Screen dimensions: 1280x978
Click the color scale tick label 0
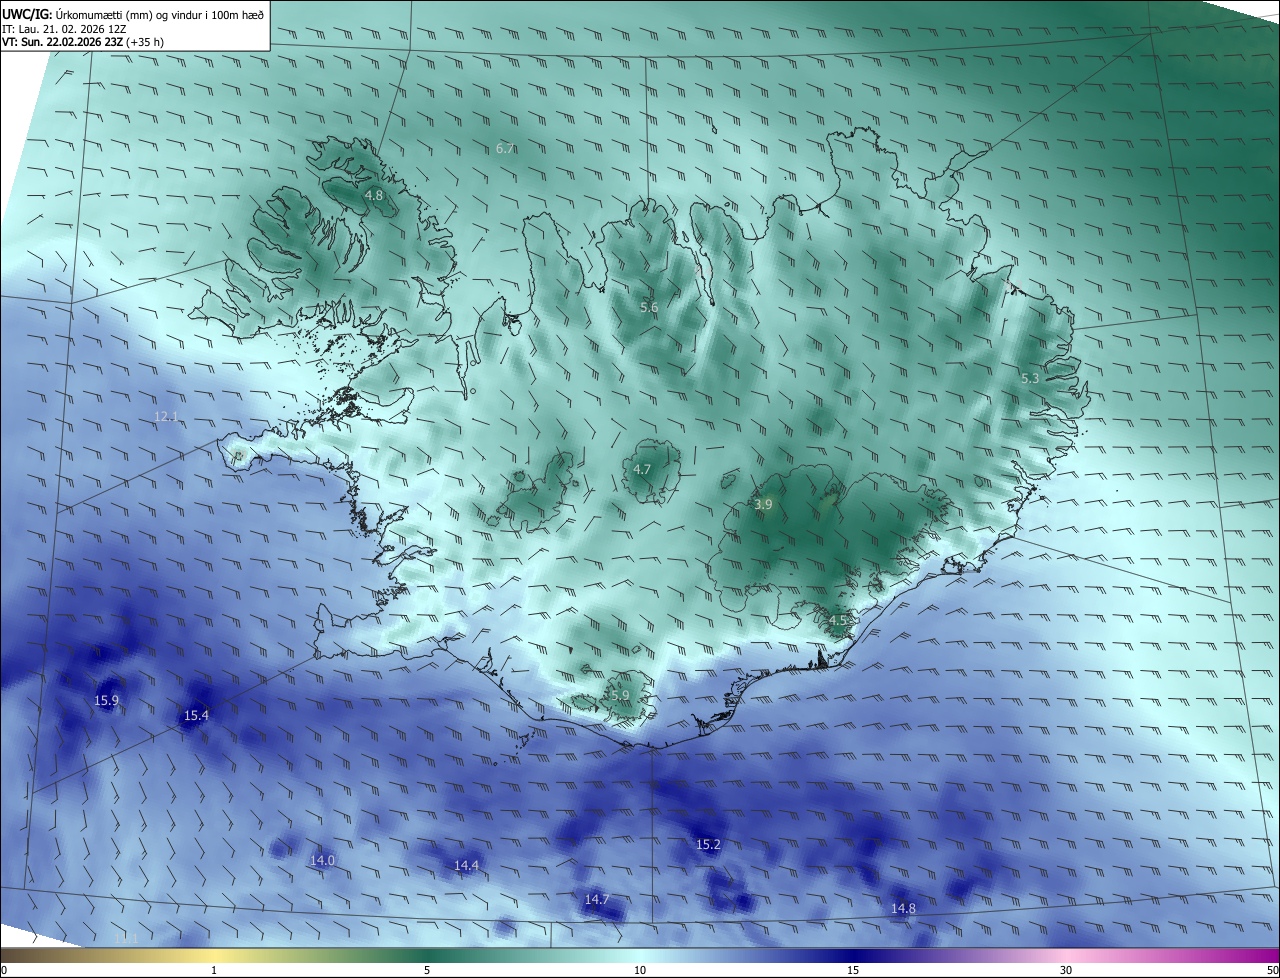click(x=4, y=970)
